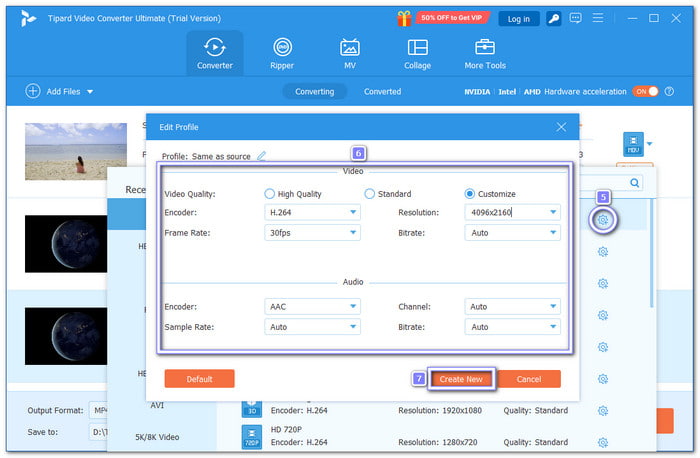Open the Add Files dropdown arrow

pyautogui.click(x=90, y=92)
